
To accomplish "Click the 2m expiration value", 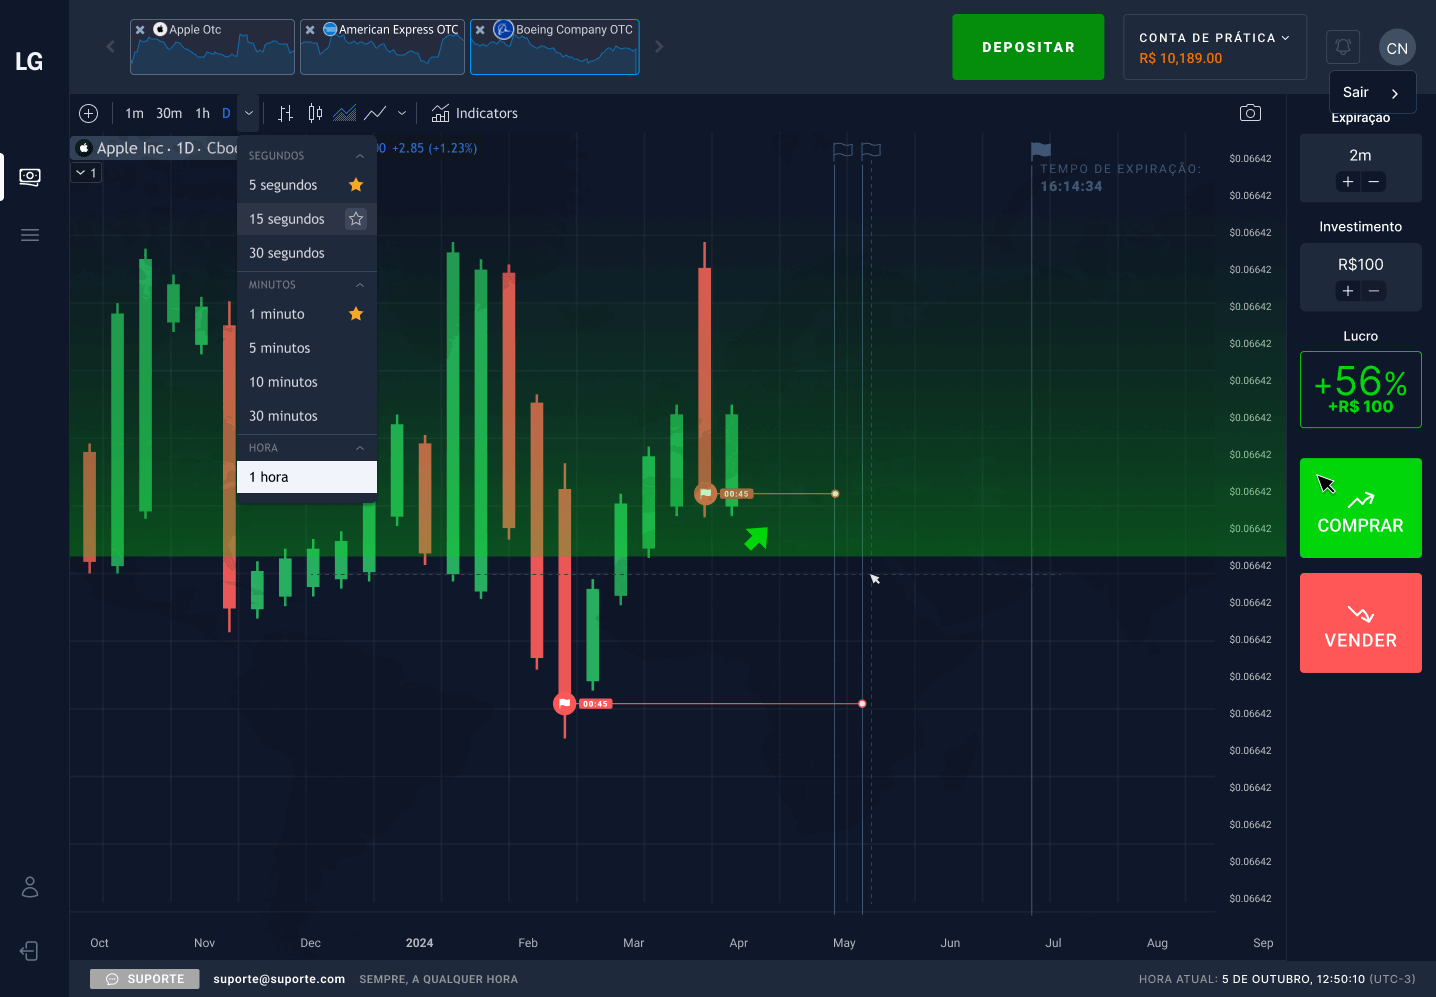I will 1361,155.
